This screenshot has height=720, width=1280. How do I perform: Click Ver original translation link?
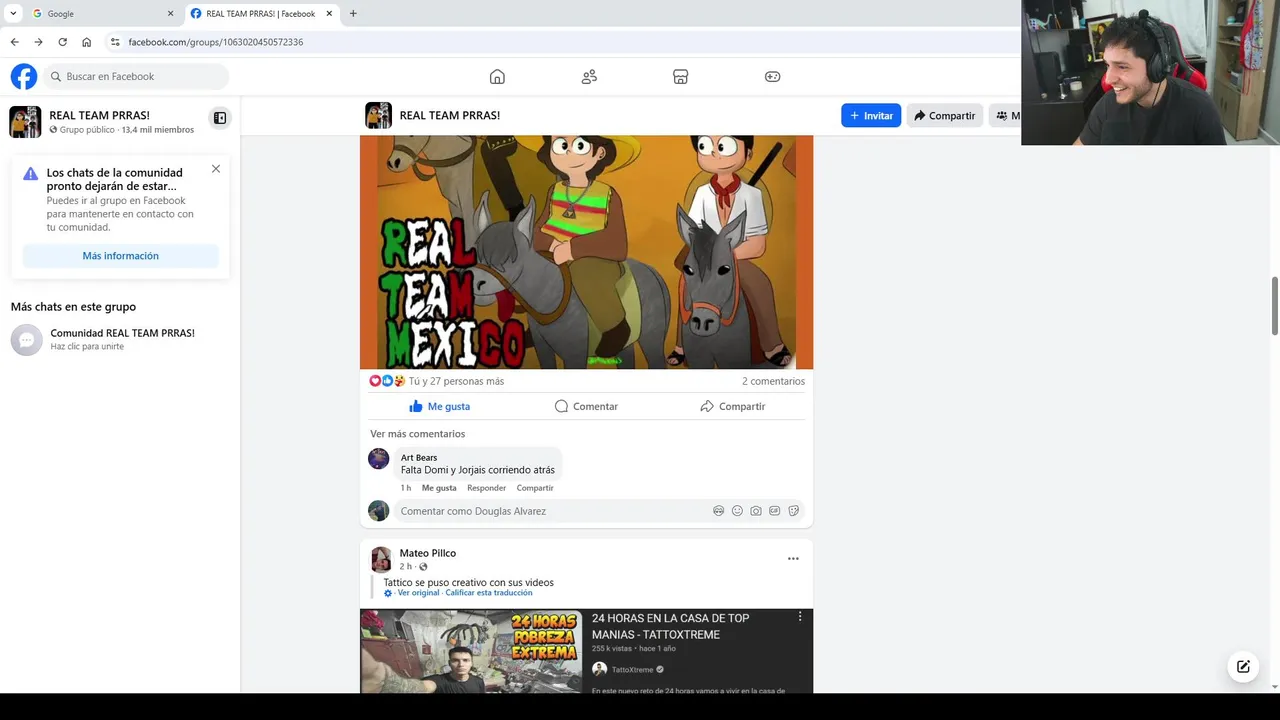point(418,593)
